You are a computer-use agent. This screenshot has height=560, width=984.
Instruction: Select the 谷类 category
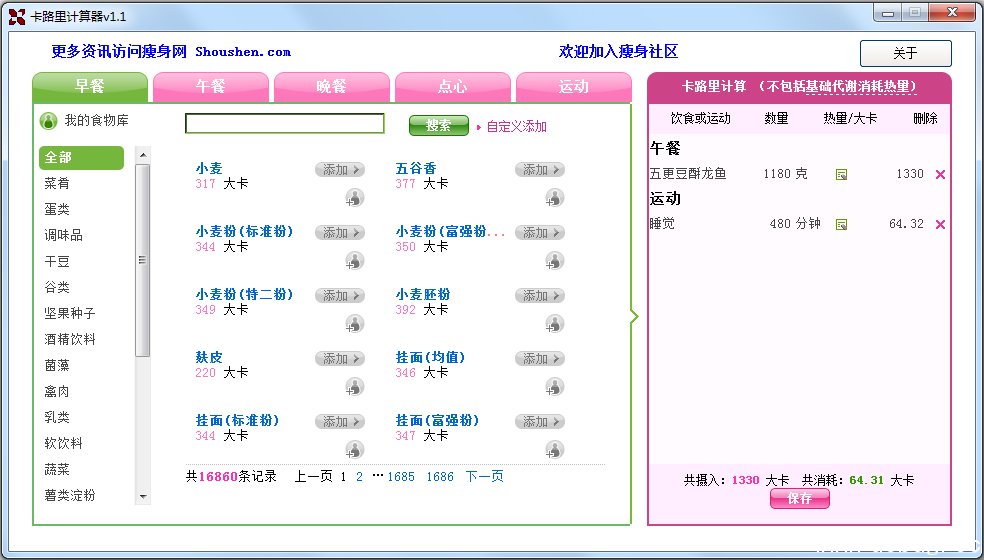pyautogui.click(x=57, y=288)
